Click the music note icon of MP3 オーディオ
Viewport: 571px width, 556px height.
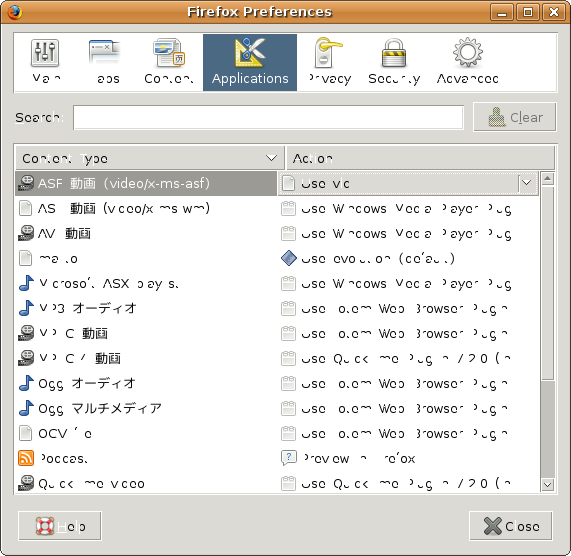point(26,308)
